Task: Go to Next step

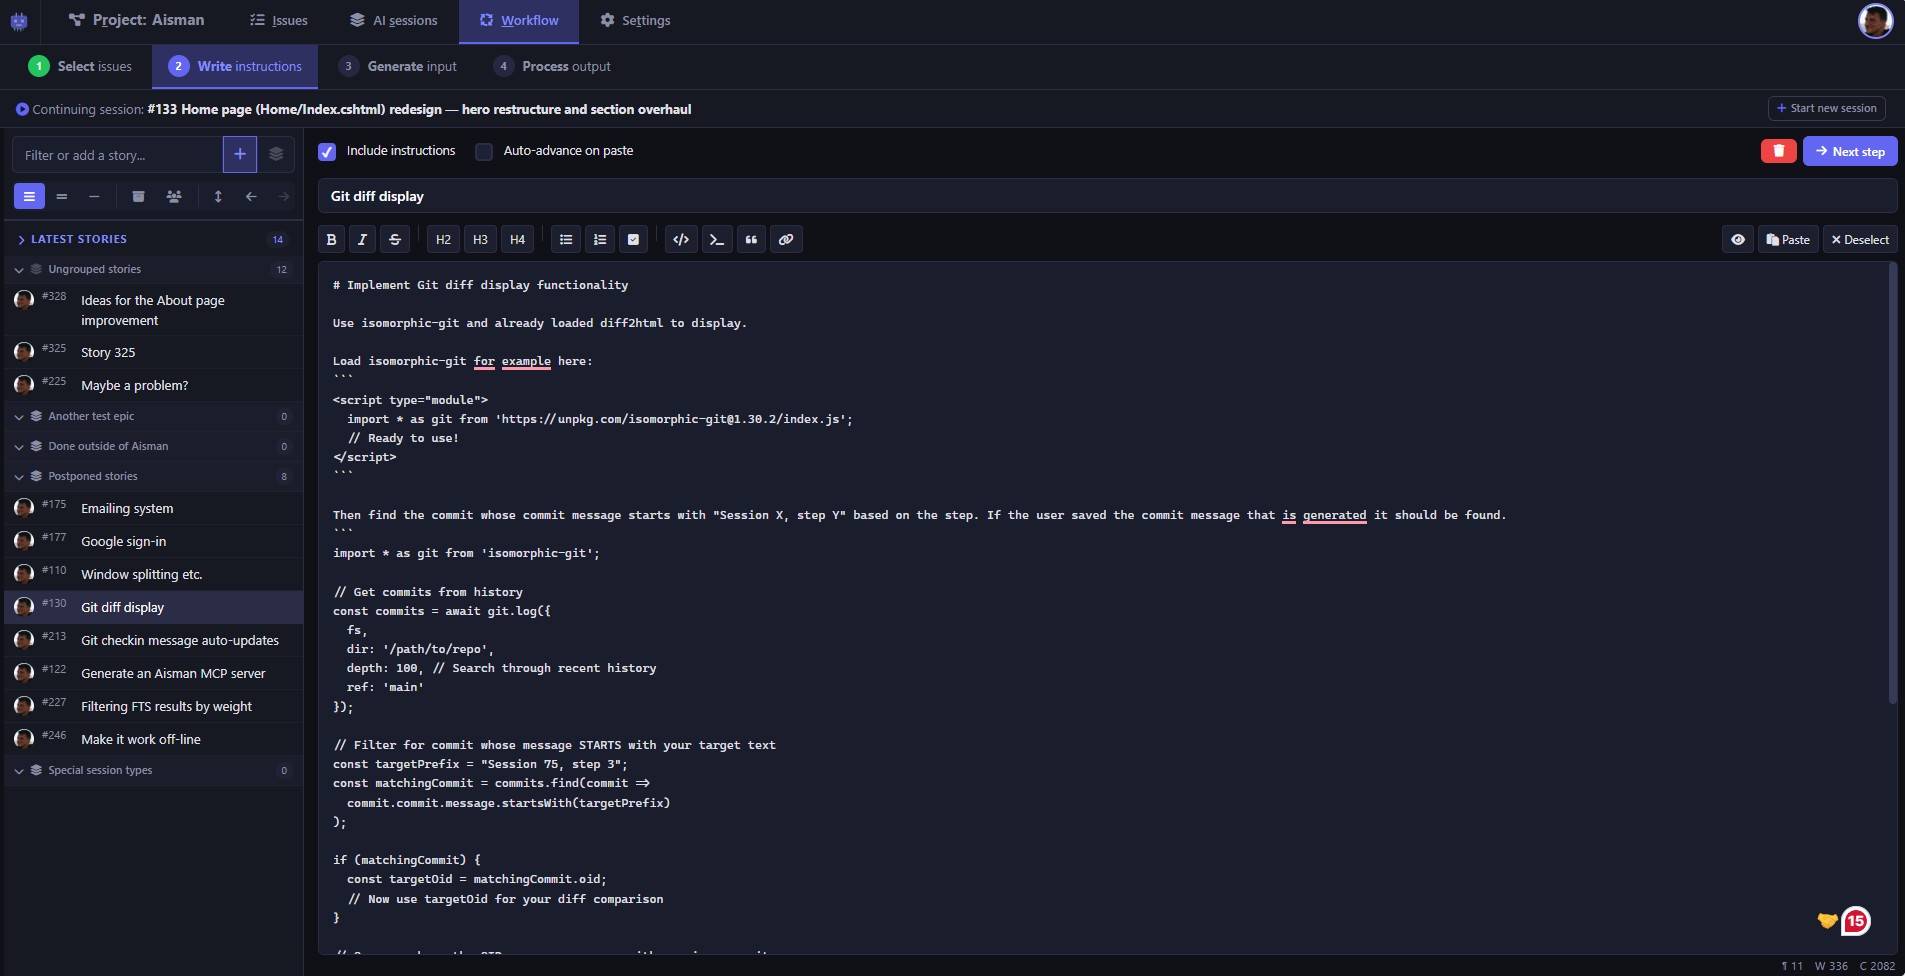Action: [x=1850, y=151]
